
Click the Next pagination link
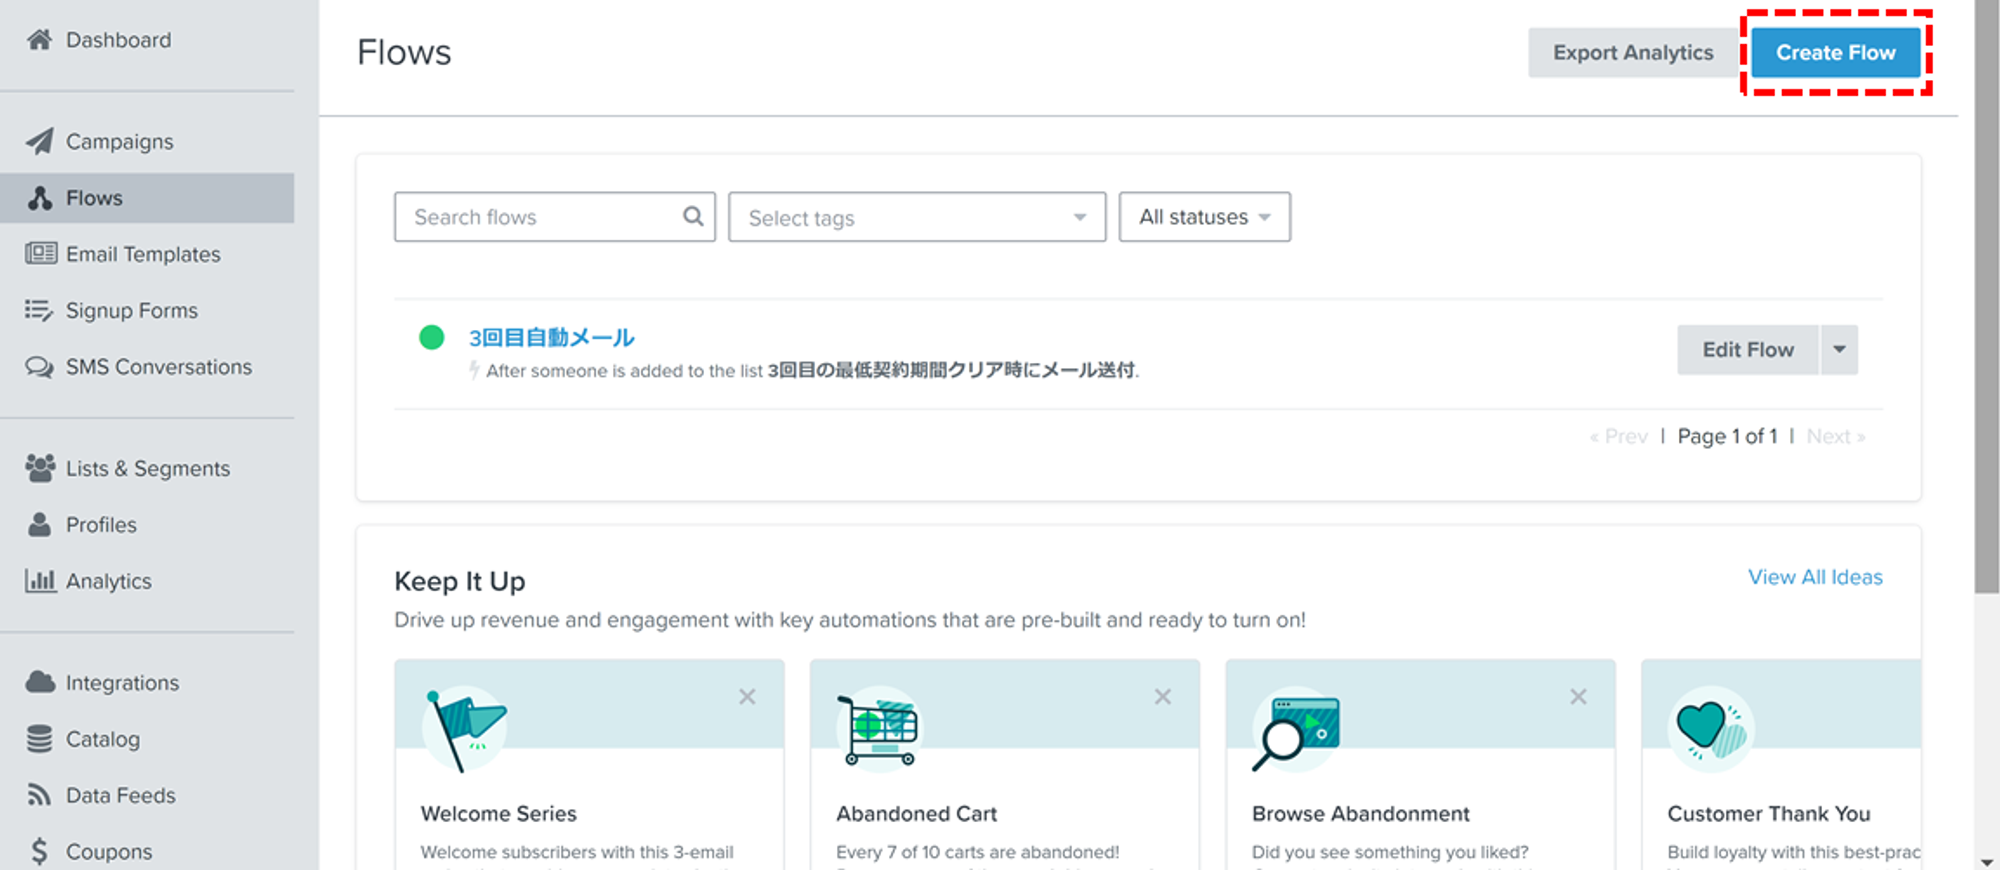[x=1836, y=436]
